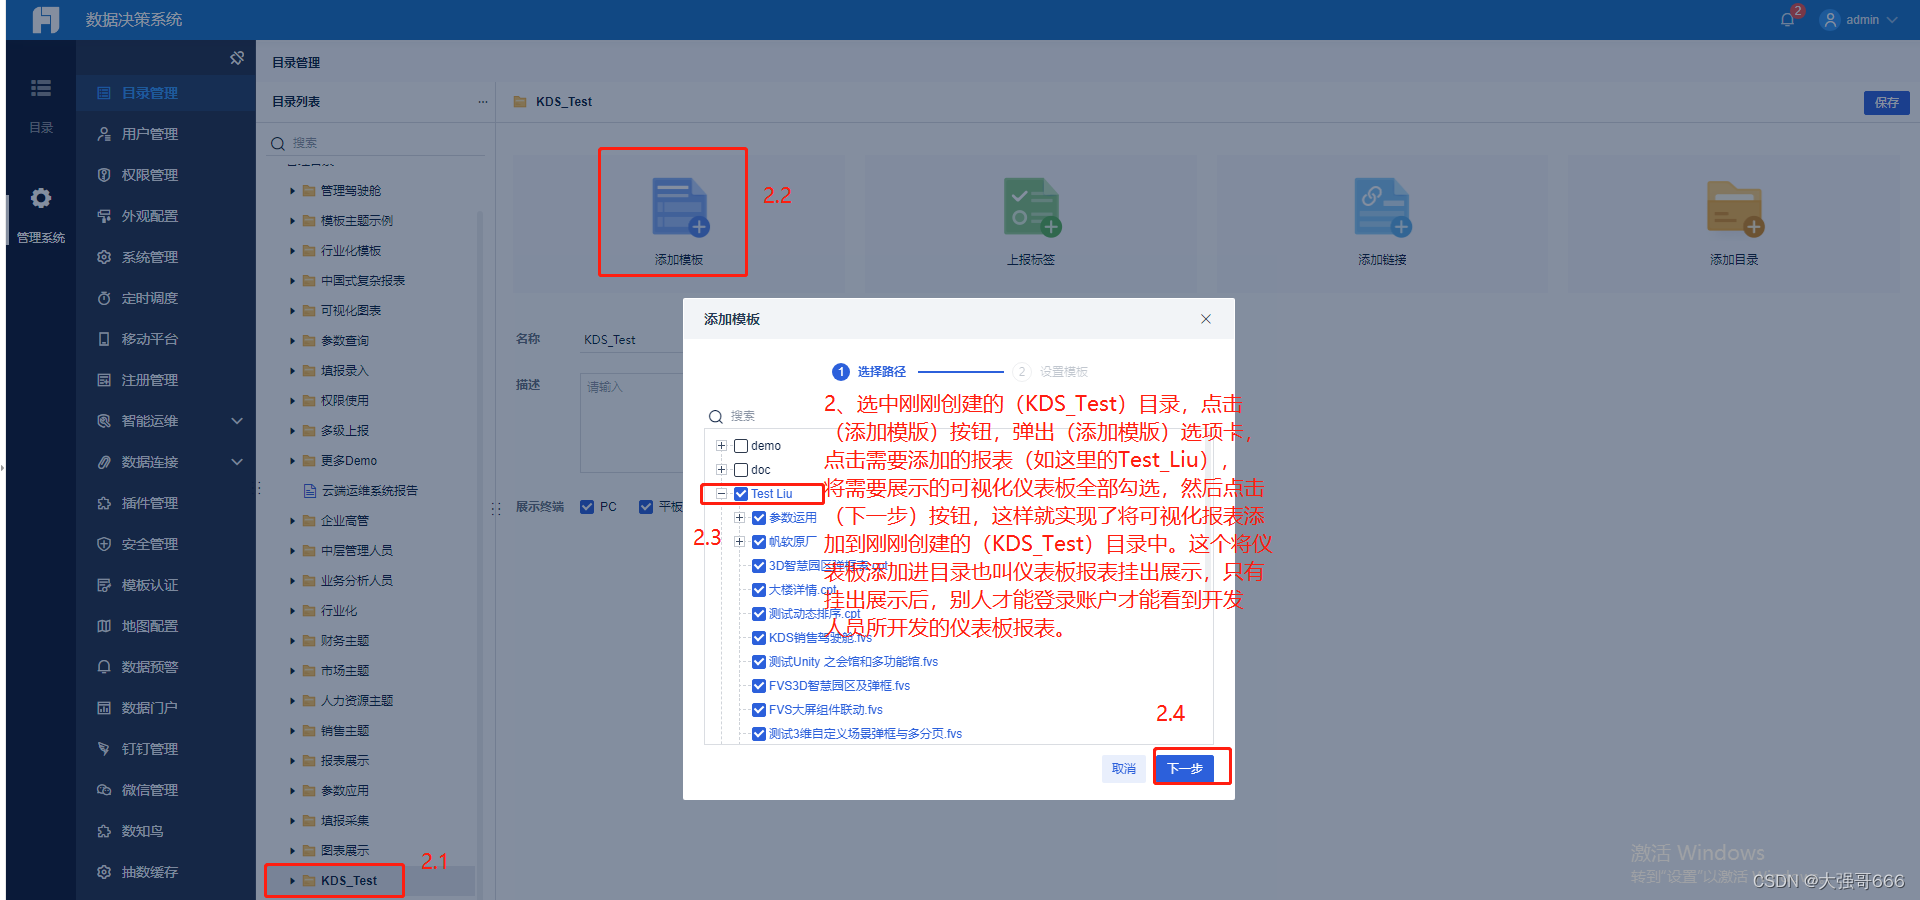Click the search icon in the add-template dialog
Image resolution: width=1920 pixels, height=900 pixels.
pyautogui.click(x=716, y=417)
